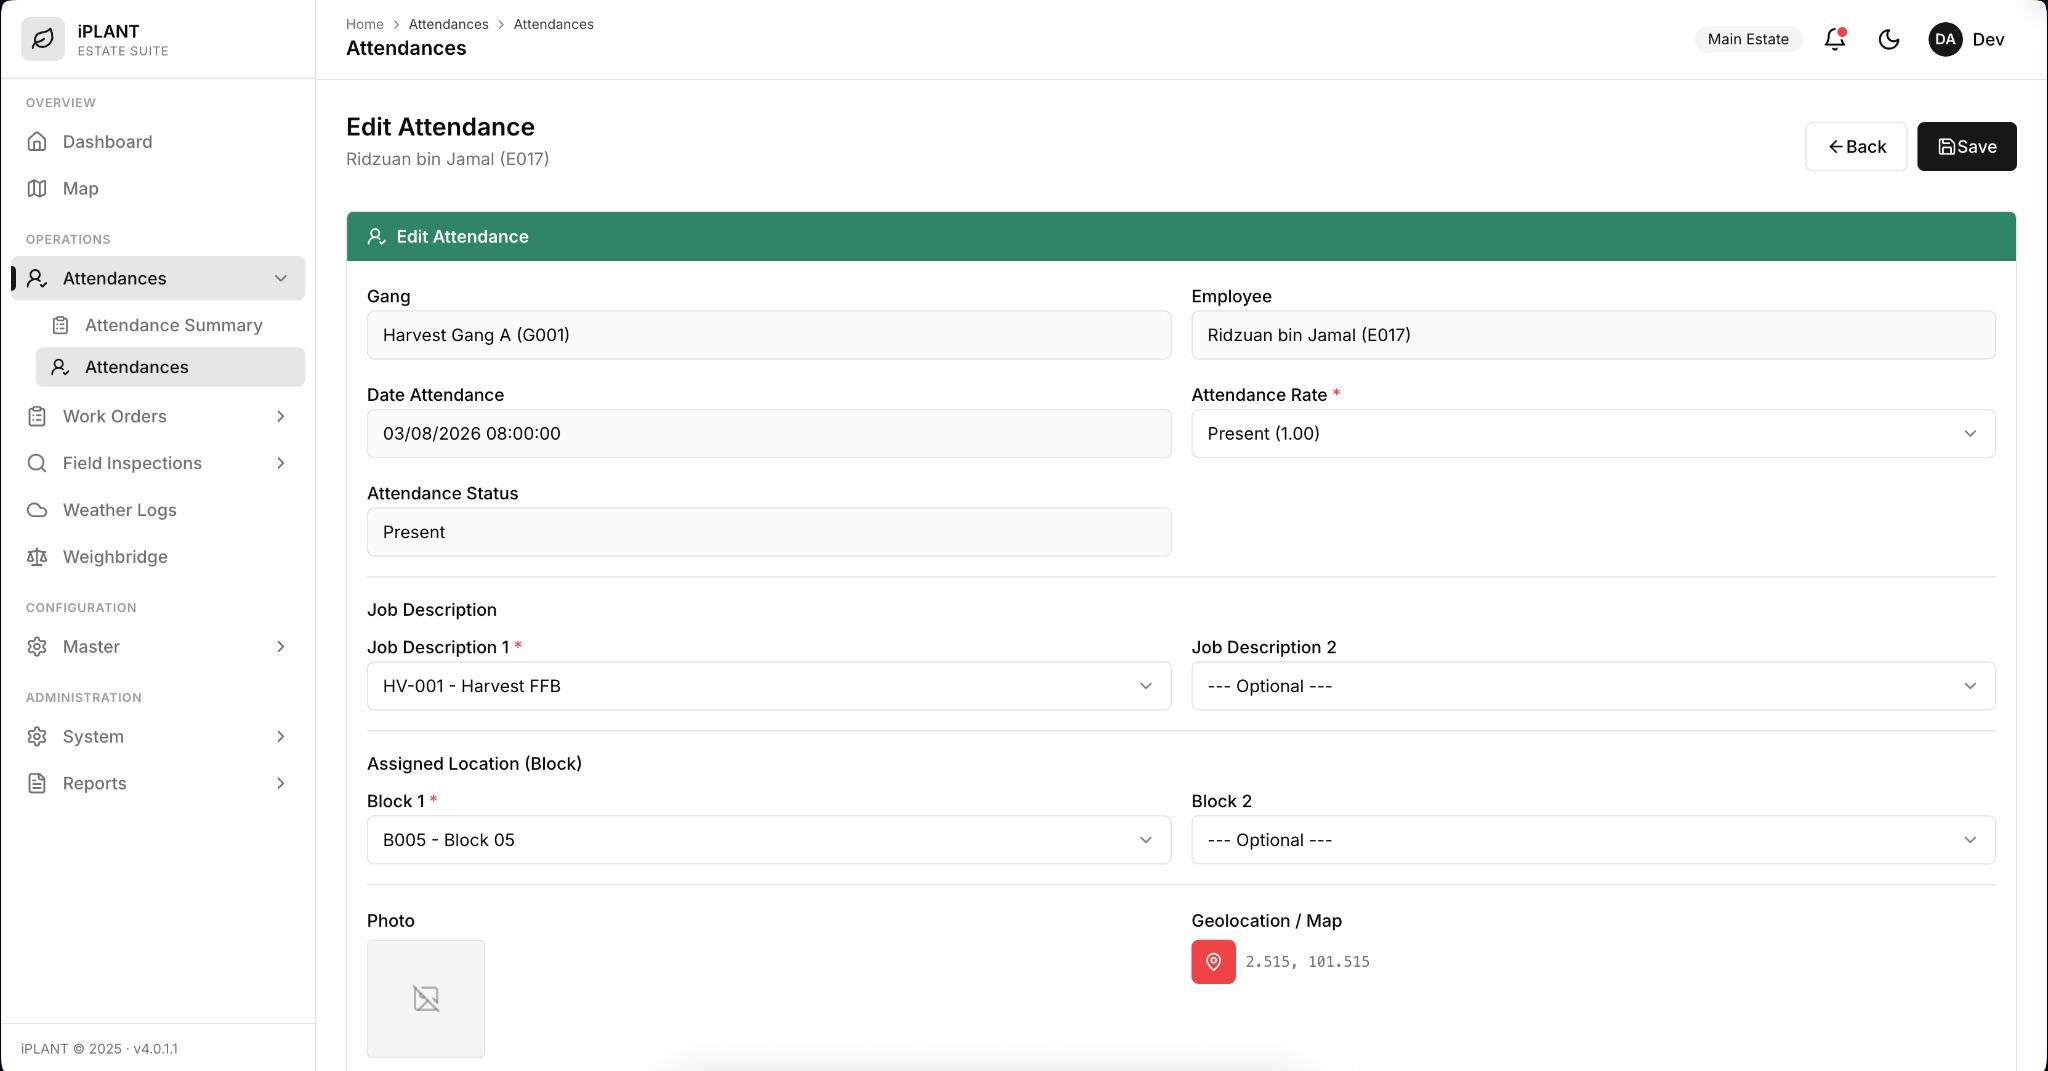
Task: Click the Field Inspections magnifier icon
Action: [37, 463]
